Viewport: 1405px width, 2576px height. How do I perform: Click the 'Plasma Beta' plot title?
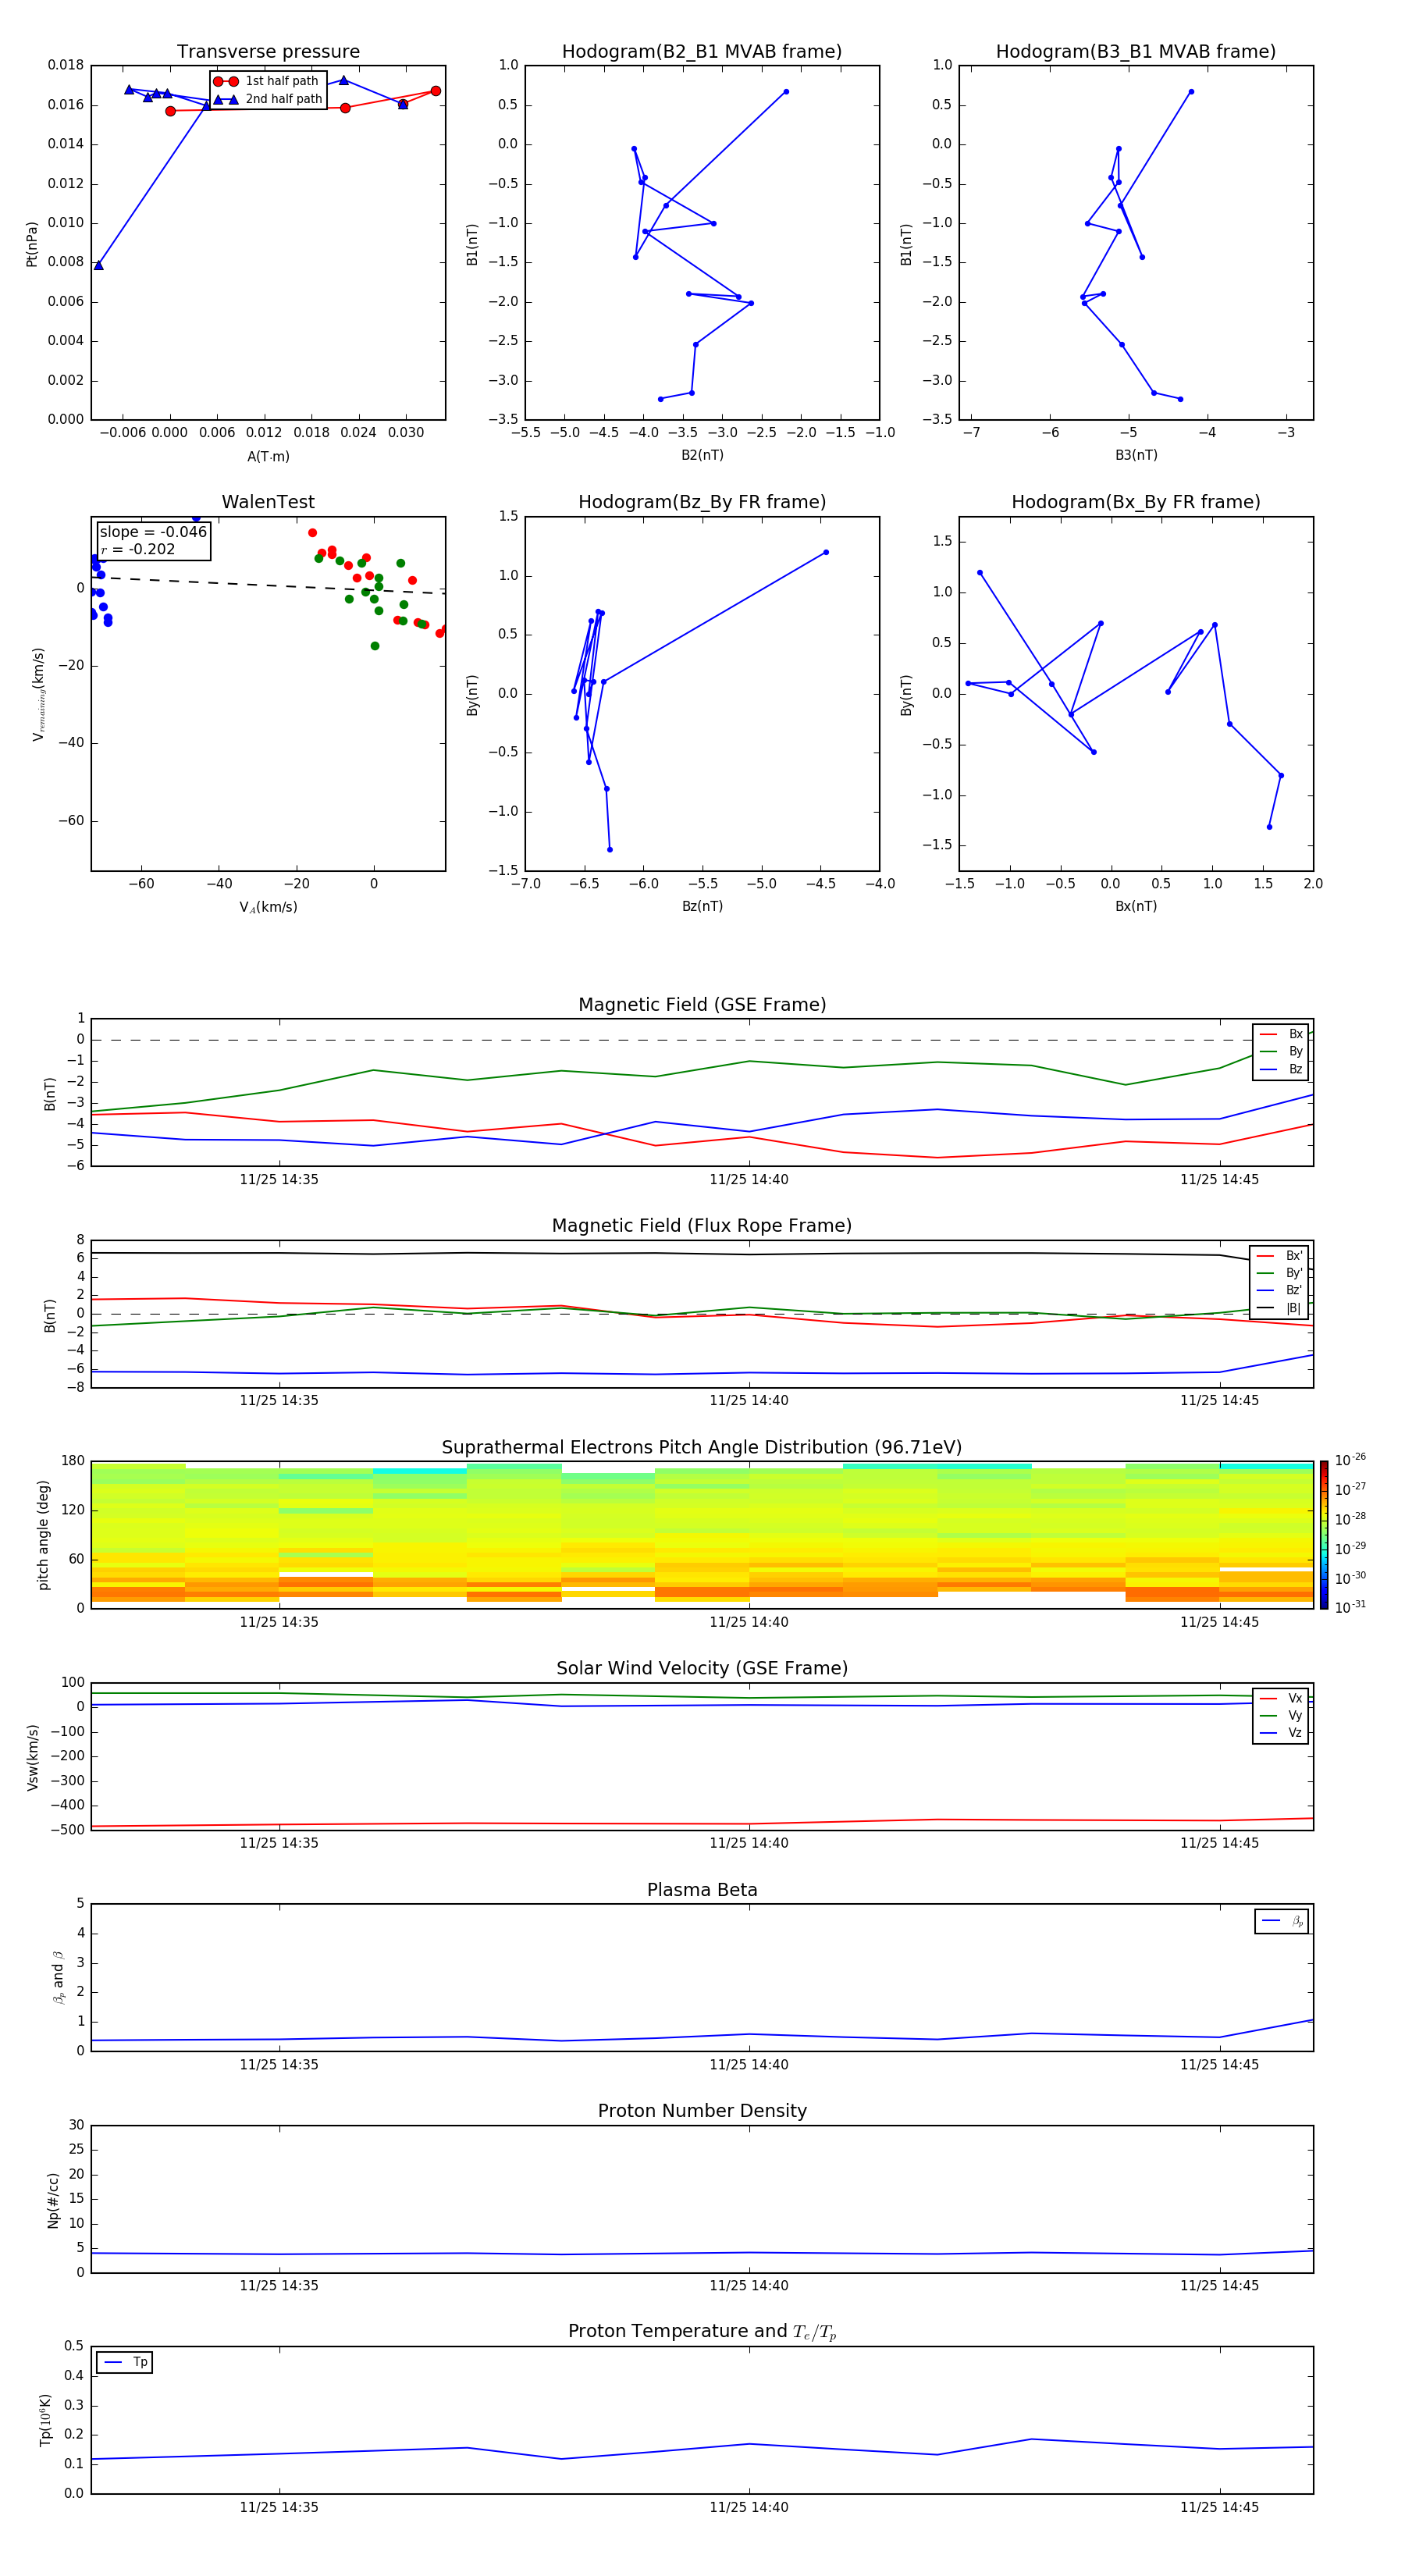click(702, 1890)
